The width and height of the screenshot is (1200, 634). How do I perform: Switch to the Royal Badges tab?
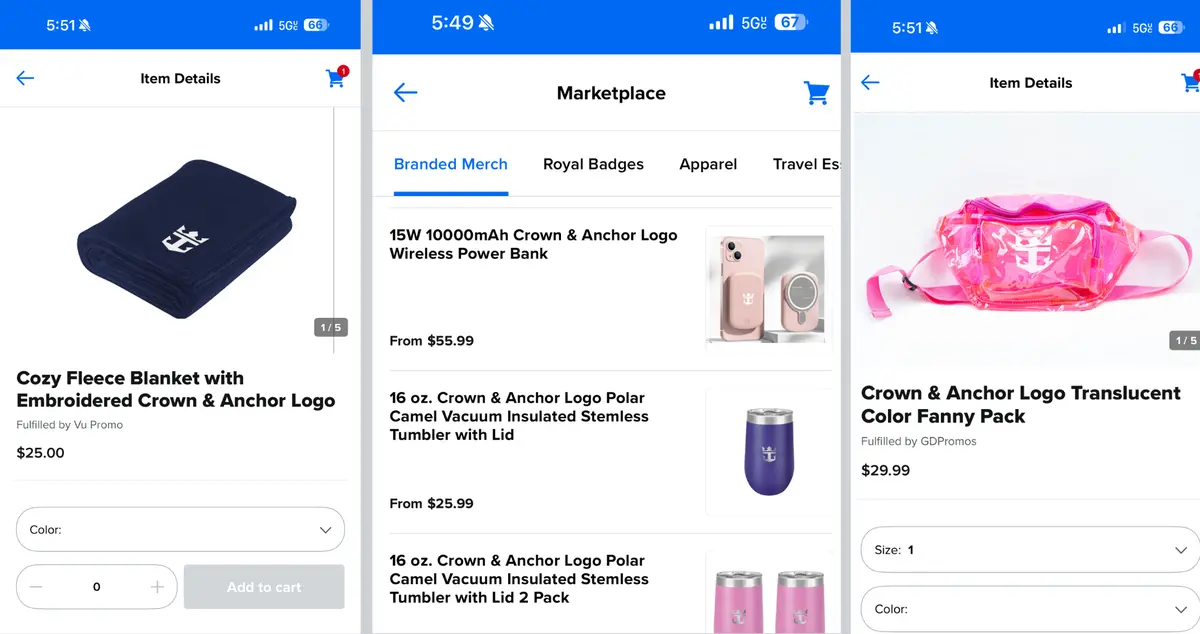pyautogui.click(x=593, y=164)
